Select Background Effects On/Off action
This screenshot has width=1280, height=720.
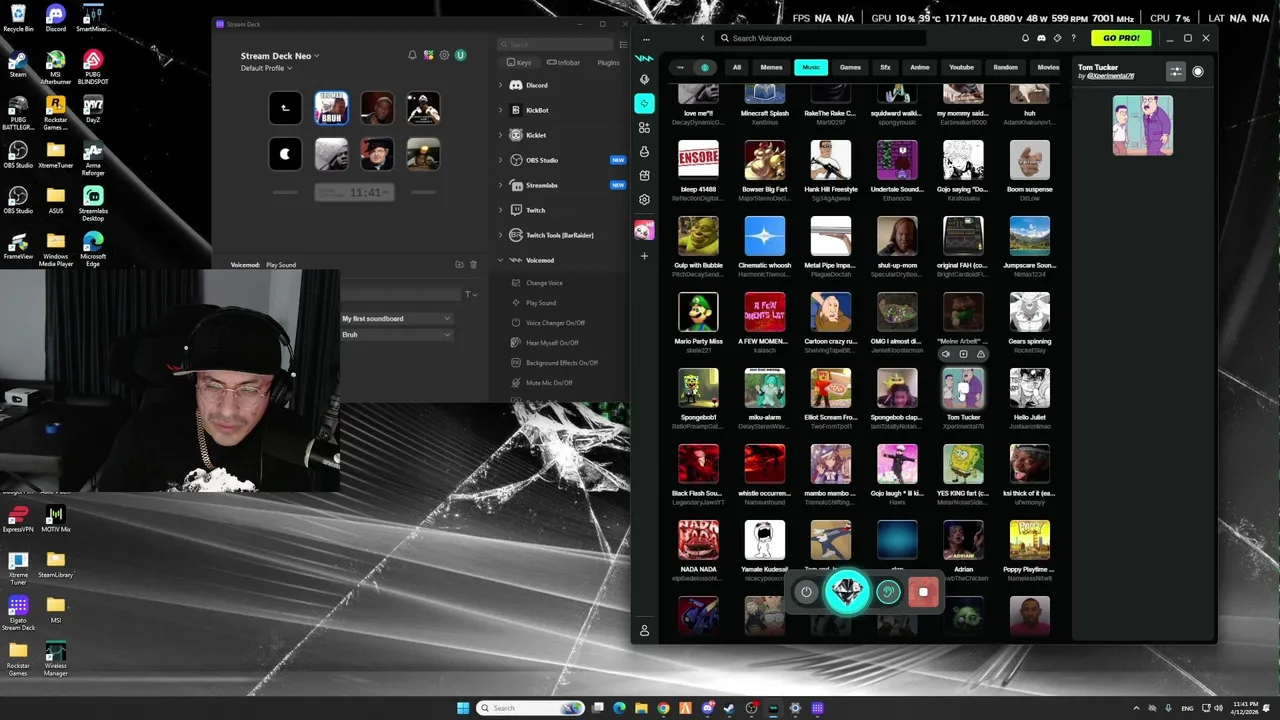click(562, 363)
